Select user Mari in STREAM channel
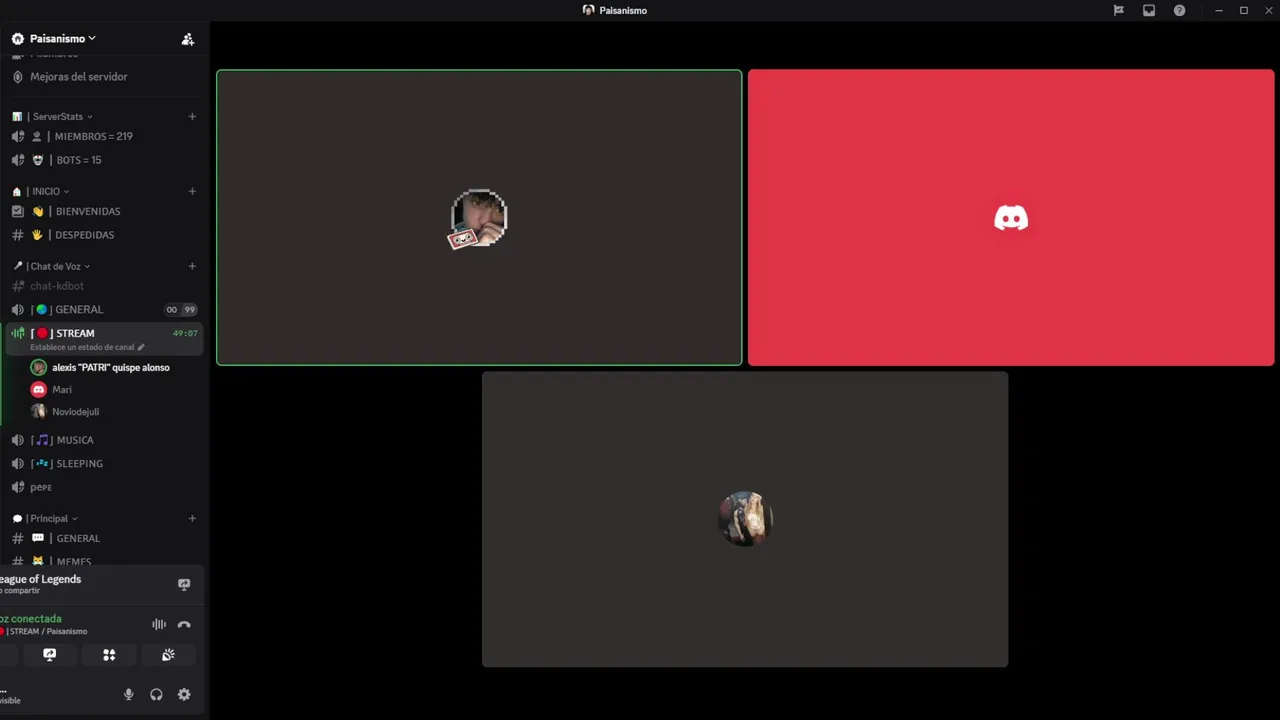Viewport: 1280px width, 720px height. point(62,390)
